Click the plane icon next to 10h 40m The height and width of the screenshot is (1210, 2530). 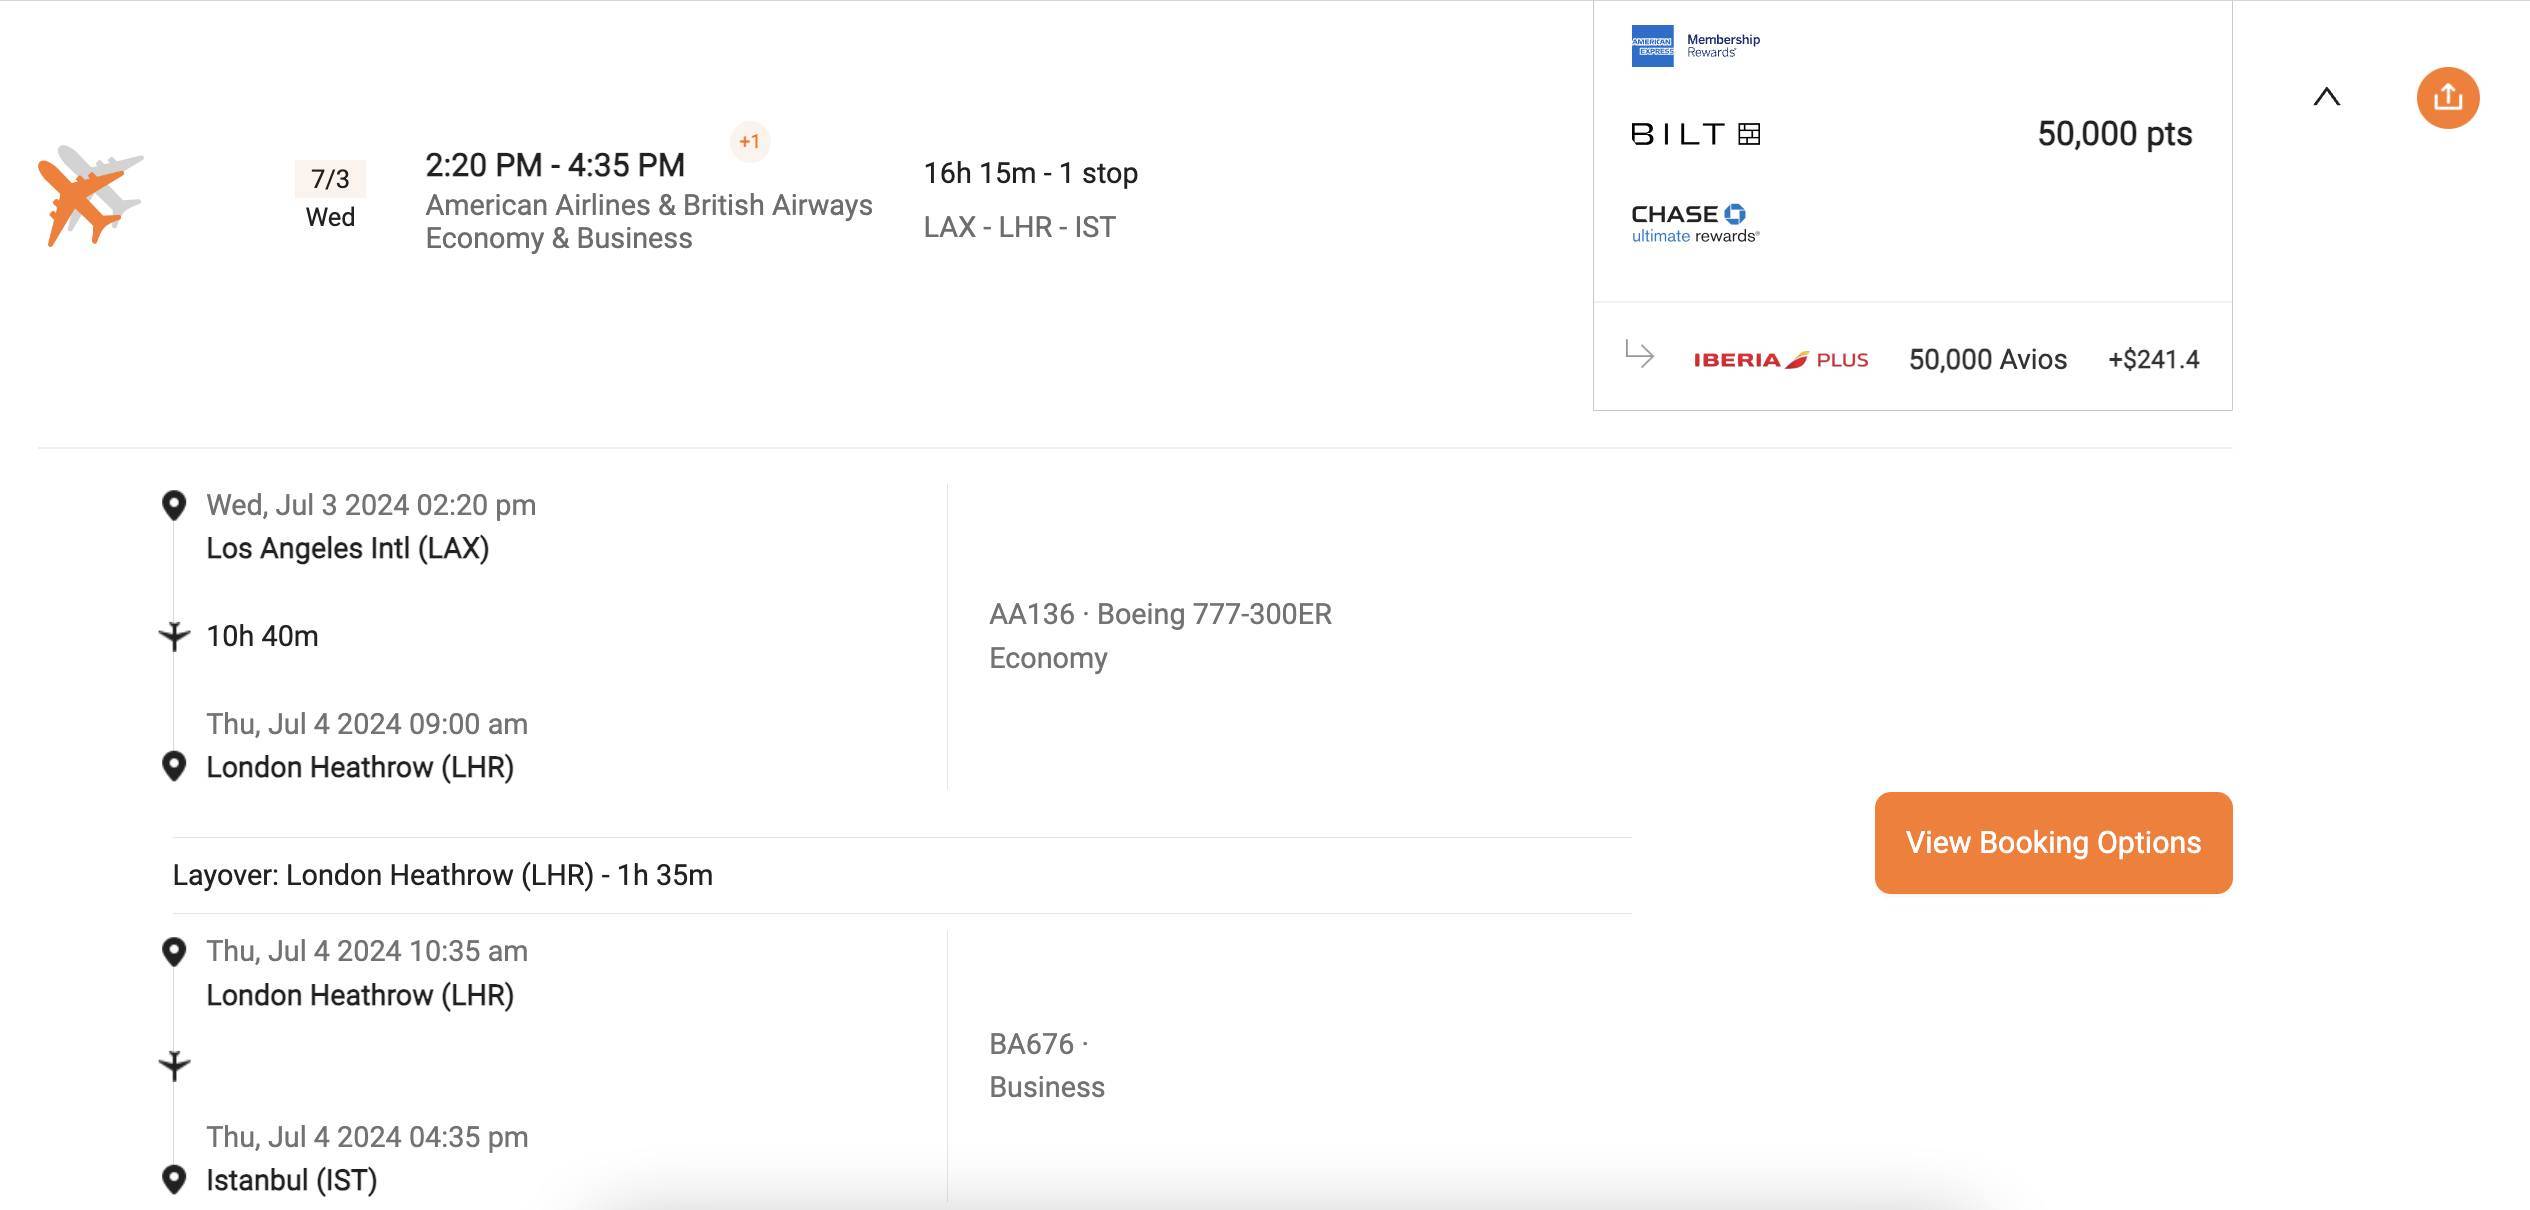[174, 636]
